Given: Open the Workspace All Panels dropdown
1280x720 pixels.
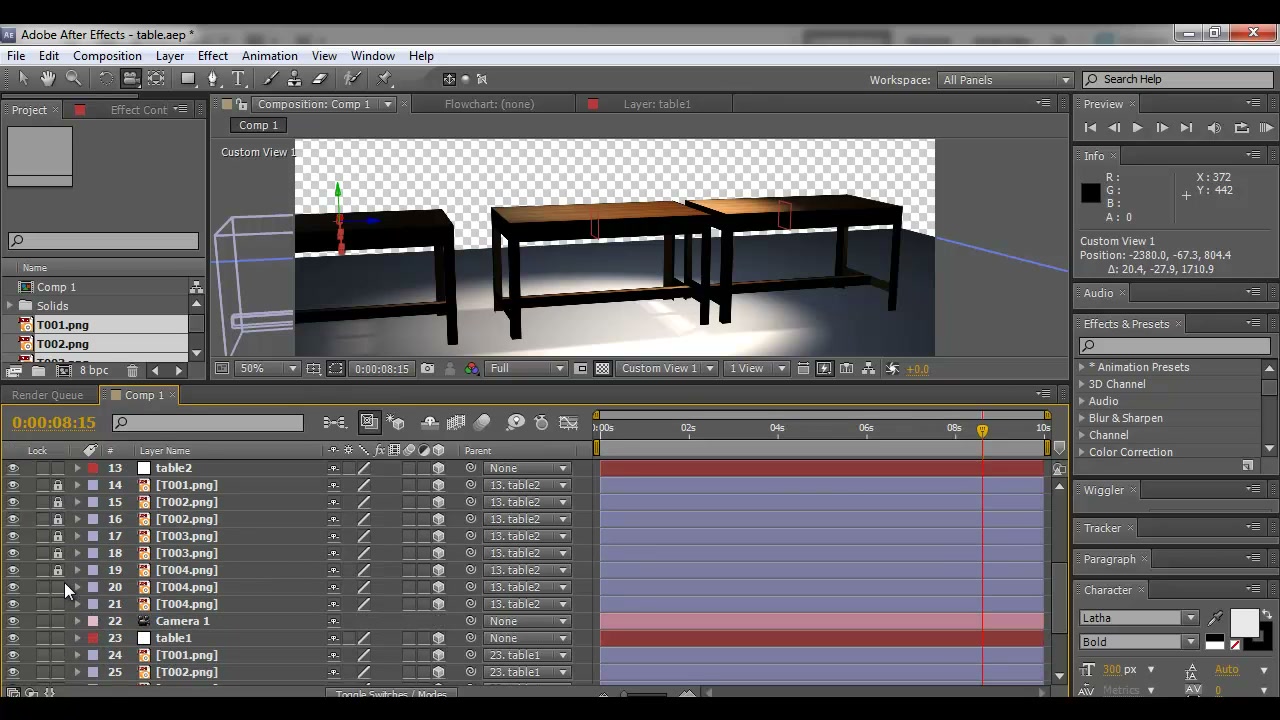Looking at the screenshot, I should pyautogui.click(x=1004, y=80).
